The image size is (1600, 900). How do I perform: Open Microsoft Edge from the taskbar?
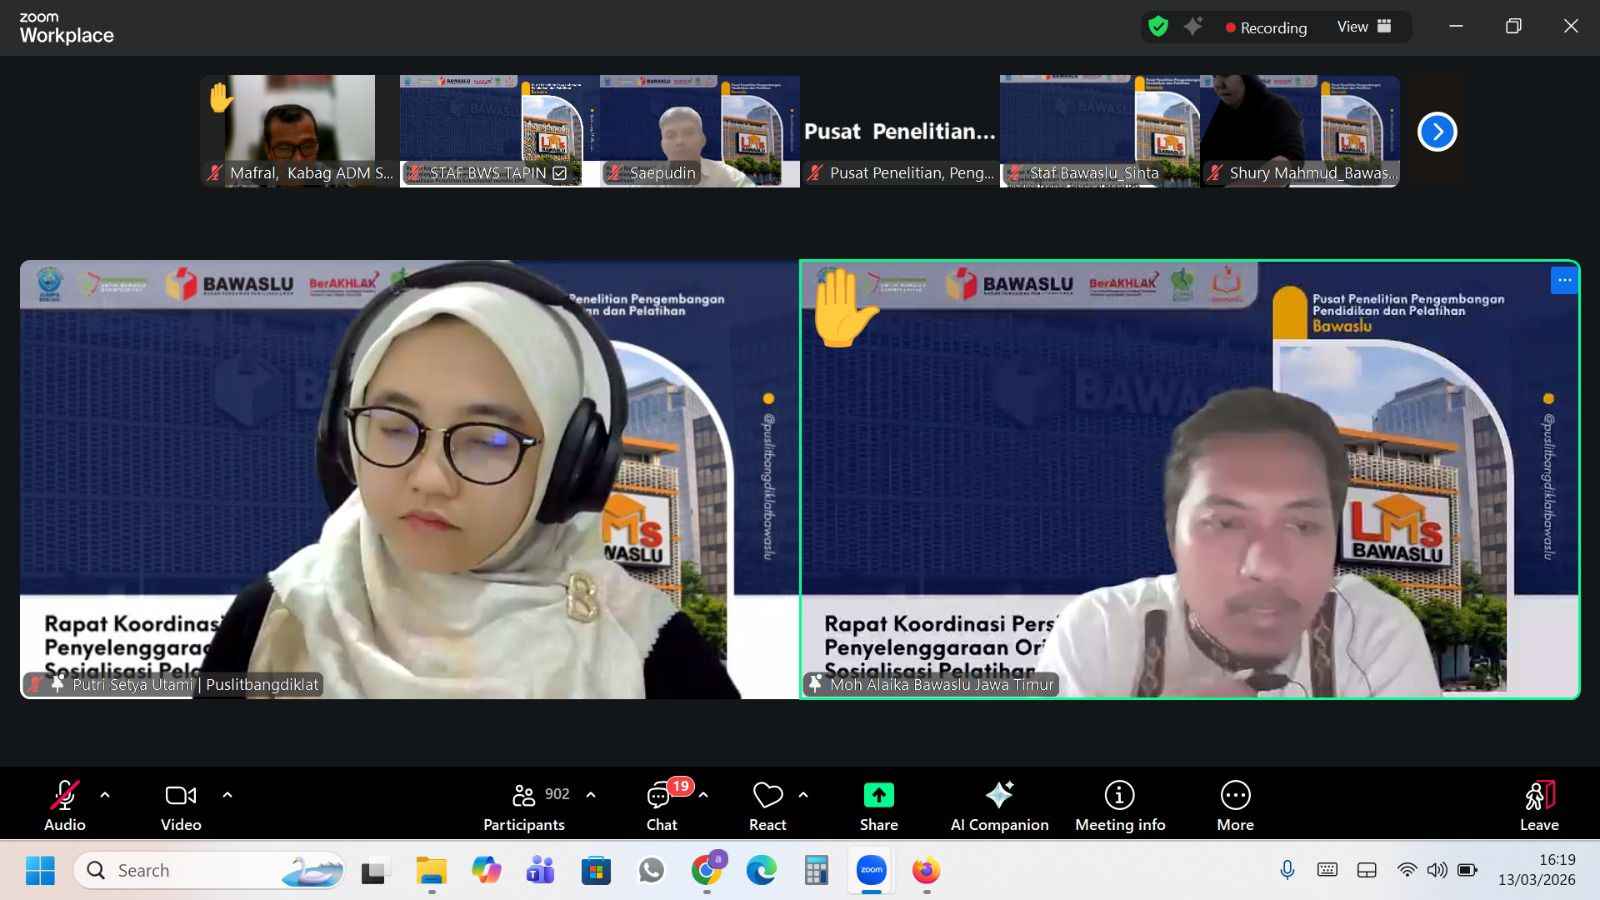point(761,871)
